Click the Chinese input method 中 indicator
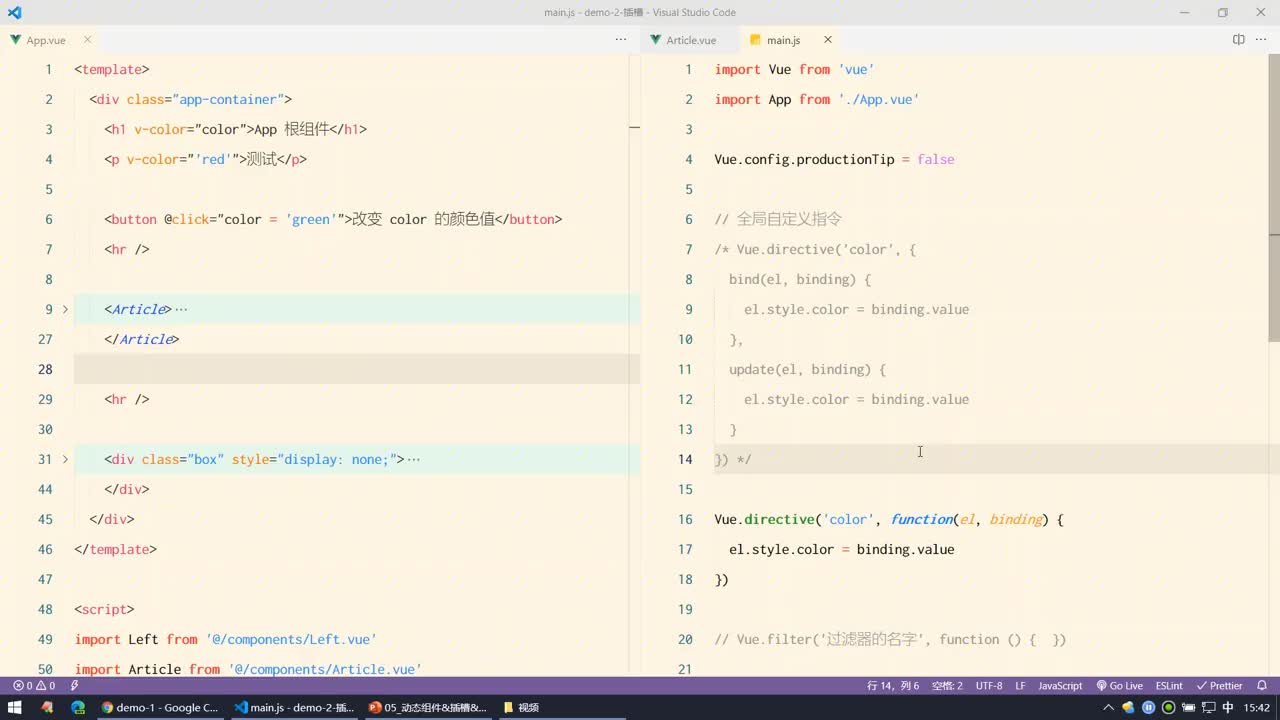The image size is (1280, 720). click(1228, 707)
